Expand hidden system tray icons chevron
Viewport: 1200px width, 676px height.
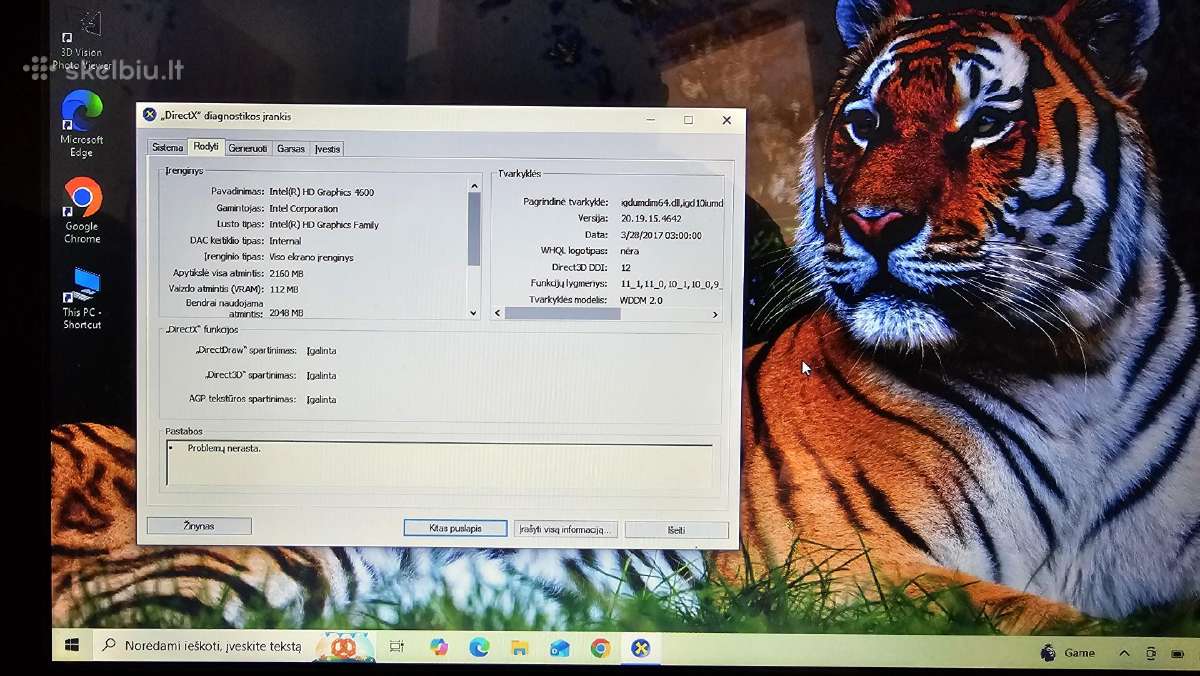pyautogui.click(x=1124, y=653)
